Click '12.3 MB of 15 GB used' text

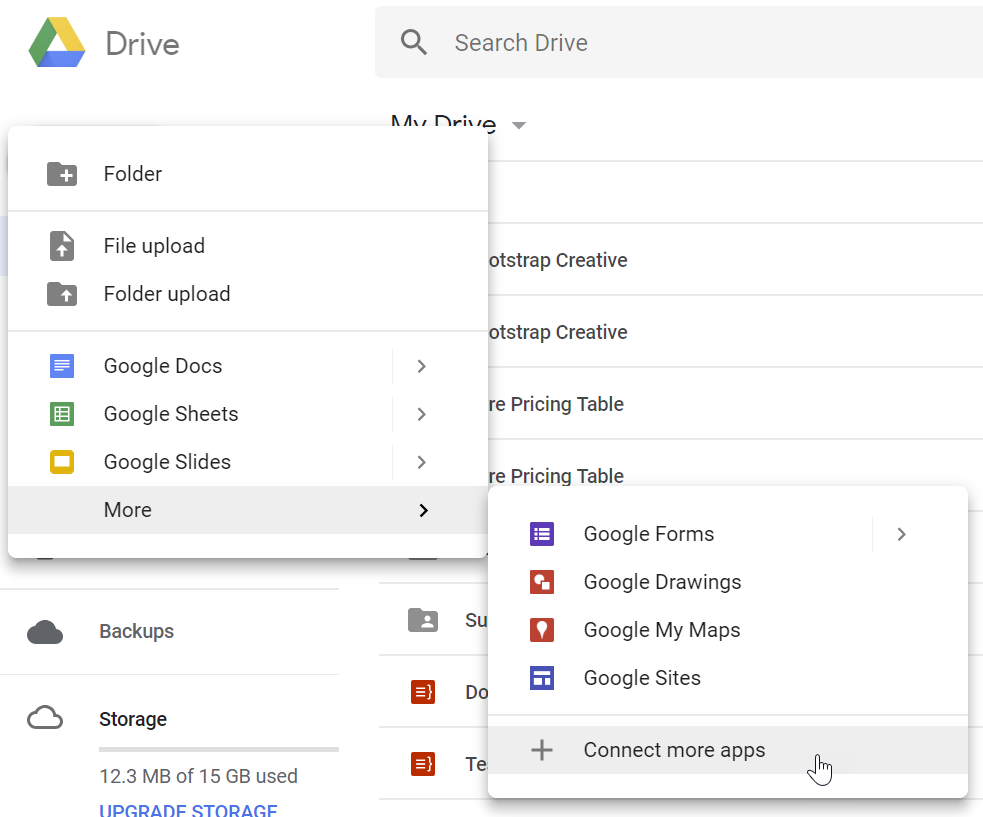click(198, 776)
